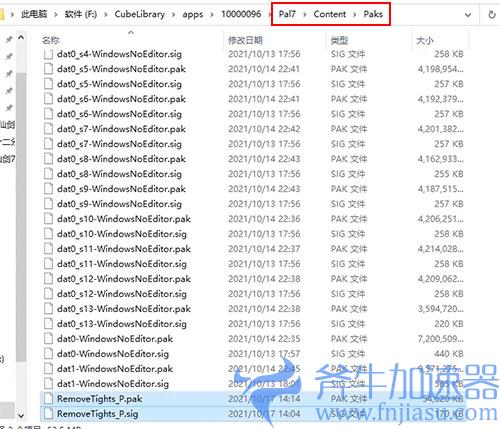500x429 pixels.
Task: Click file icon of dat0_s8-WindowsNoEditor.sig
Action: 49,174
